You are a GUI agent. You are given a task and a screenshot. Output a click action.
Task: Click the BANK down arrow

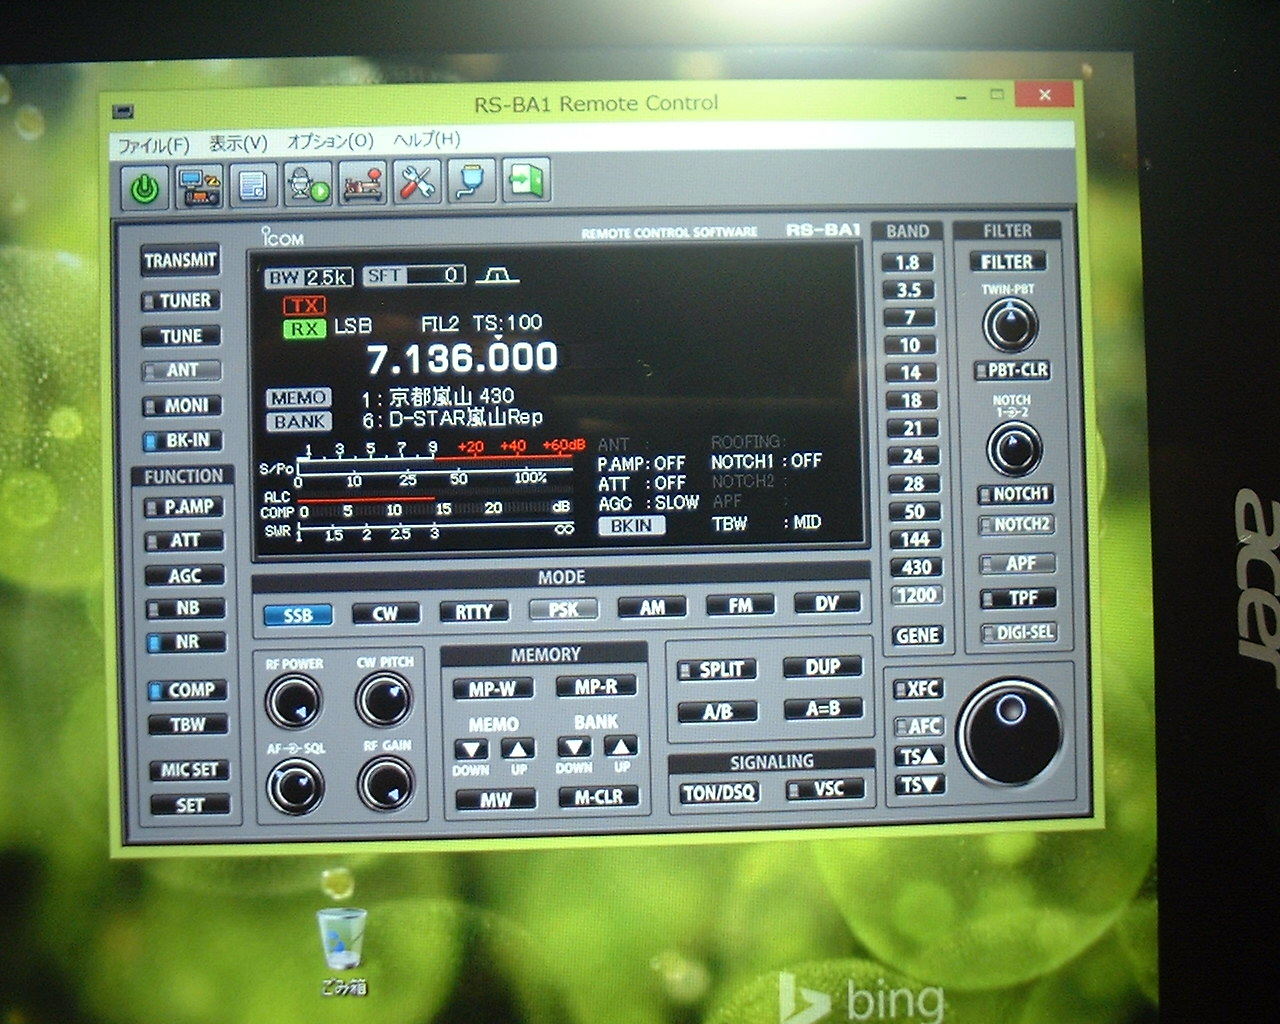574,747
